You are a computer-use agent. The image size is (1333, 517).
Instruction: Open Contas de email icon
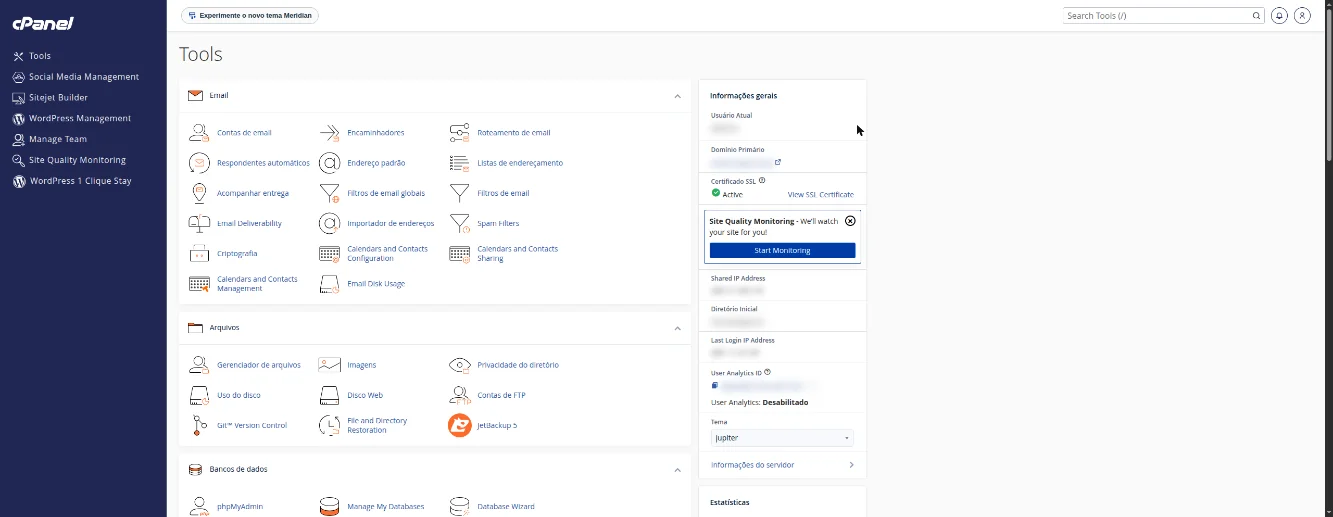tap(199, 132)
